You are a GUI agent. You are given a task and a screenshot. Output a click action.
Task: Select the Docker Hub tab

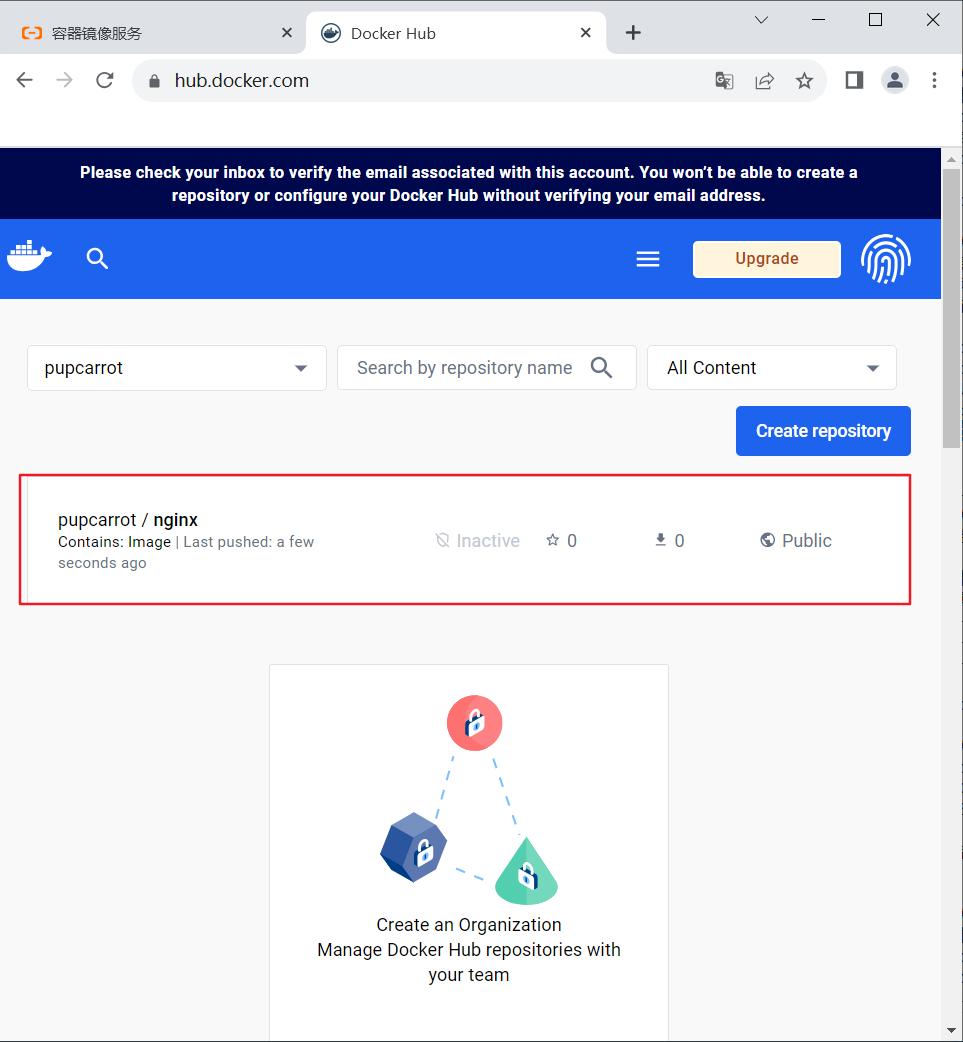pyautogui.click(x=456, y=33)
